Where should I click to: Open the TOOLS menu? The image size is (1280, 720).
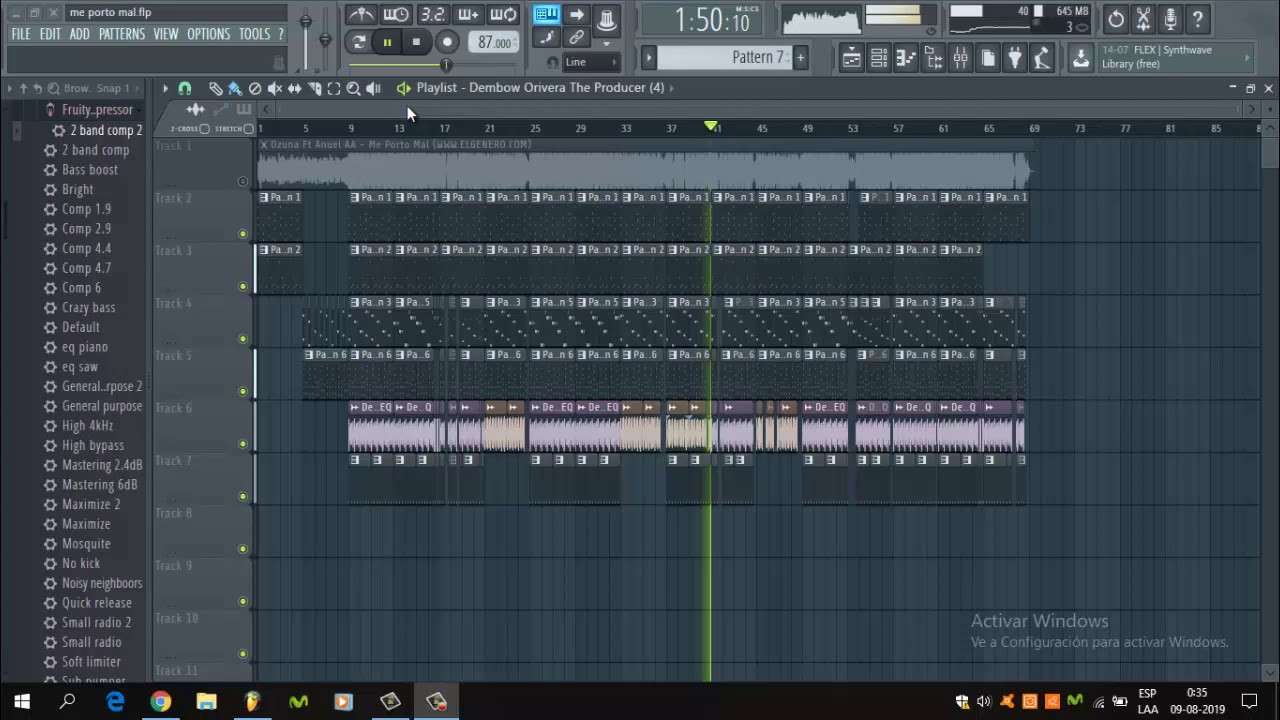tap(254, 34)
